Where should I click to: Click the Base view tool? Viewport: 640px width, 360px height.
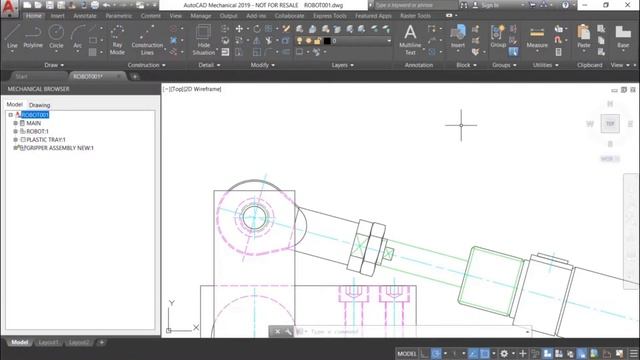(623, 37)
